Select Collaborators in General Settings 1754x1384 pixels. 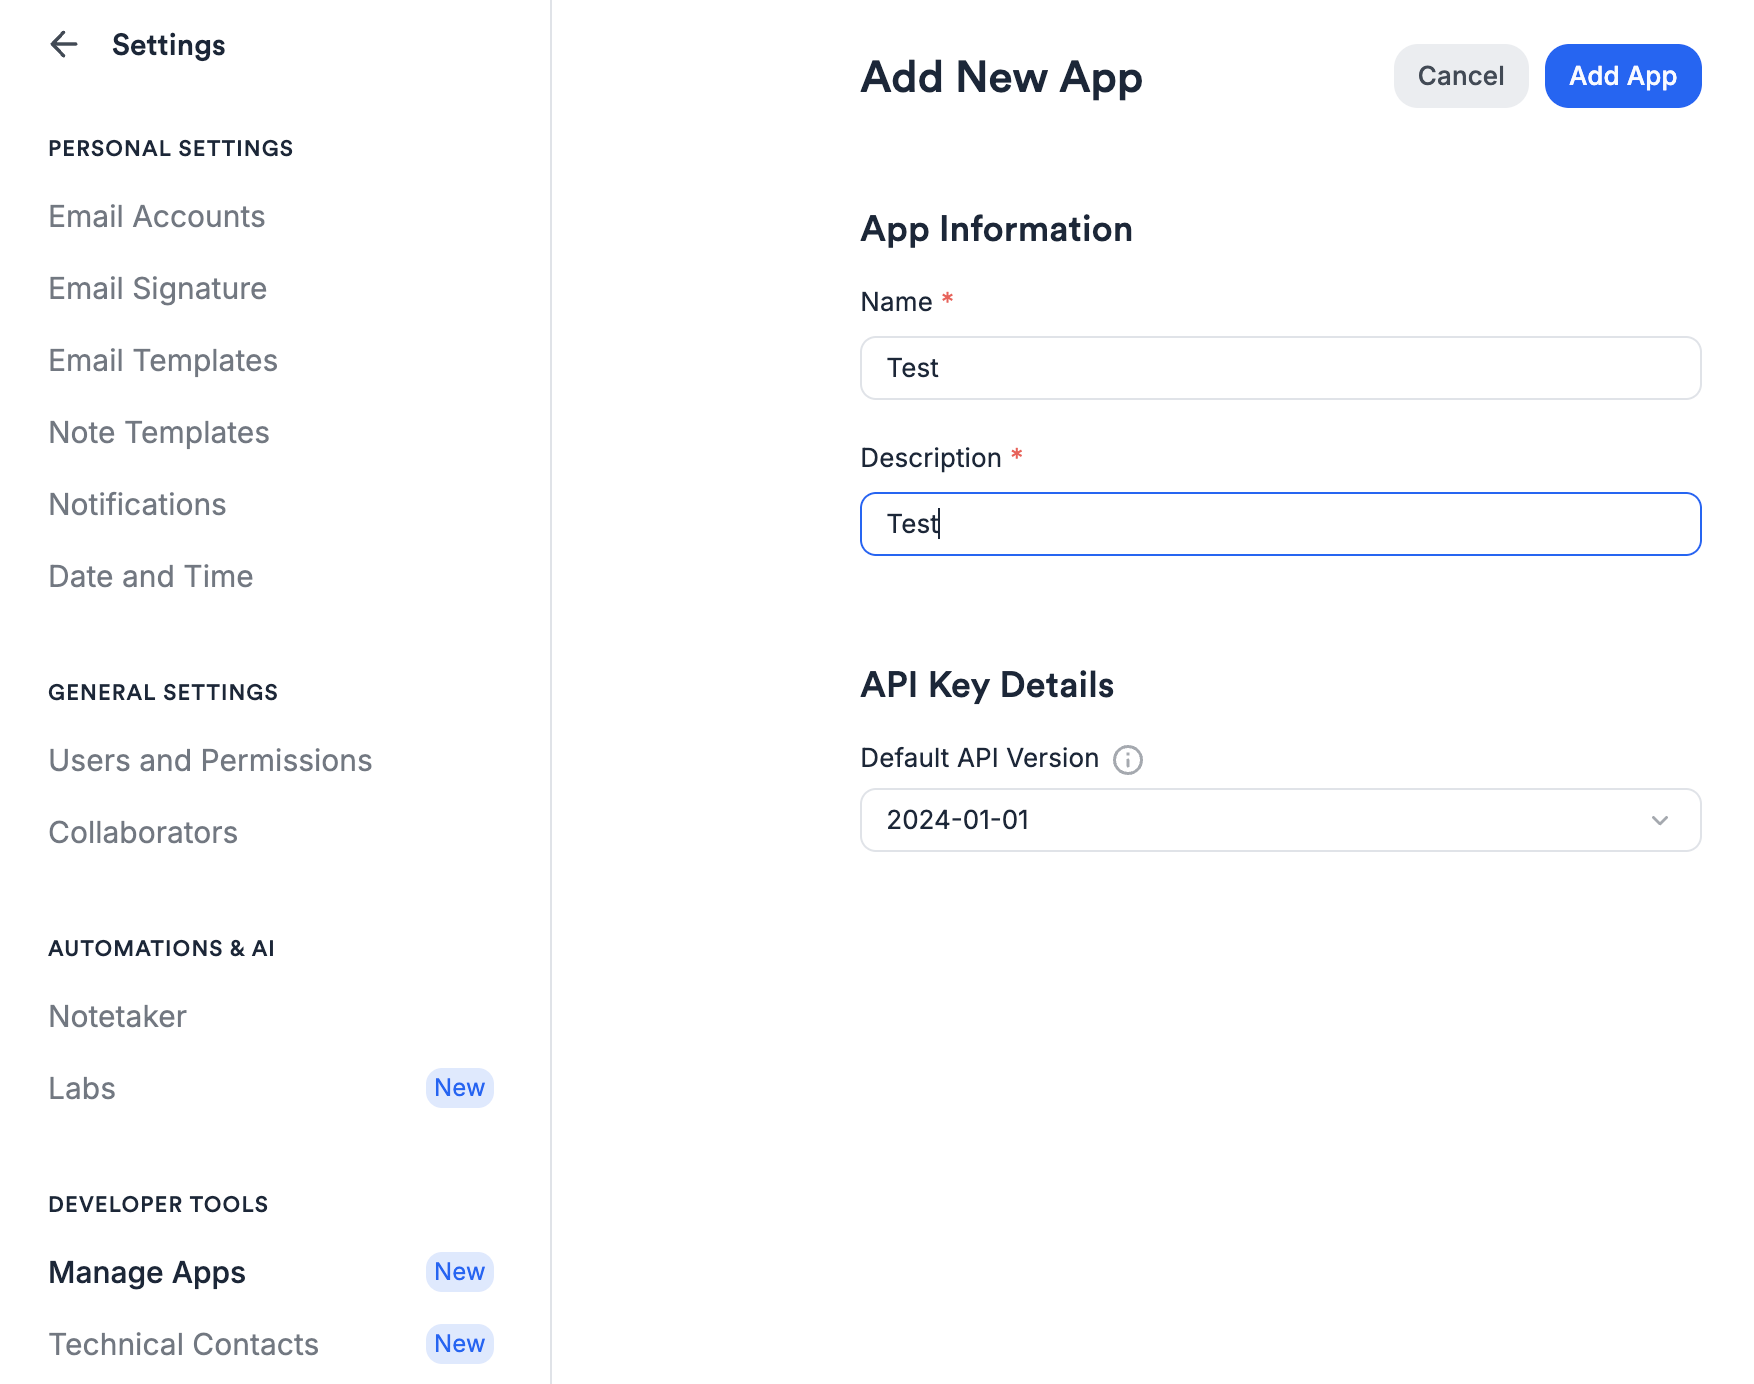tap(143, 832)
